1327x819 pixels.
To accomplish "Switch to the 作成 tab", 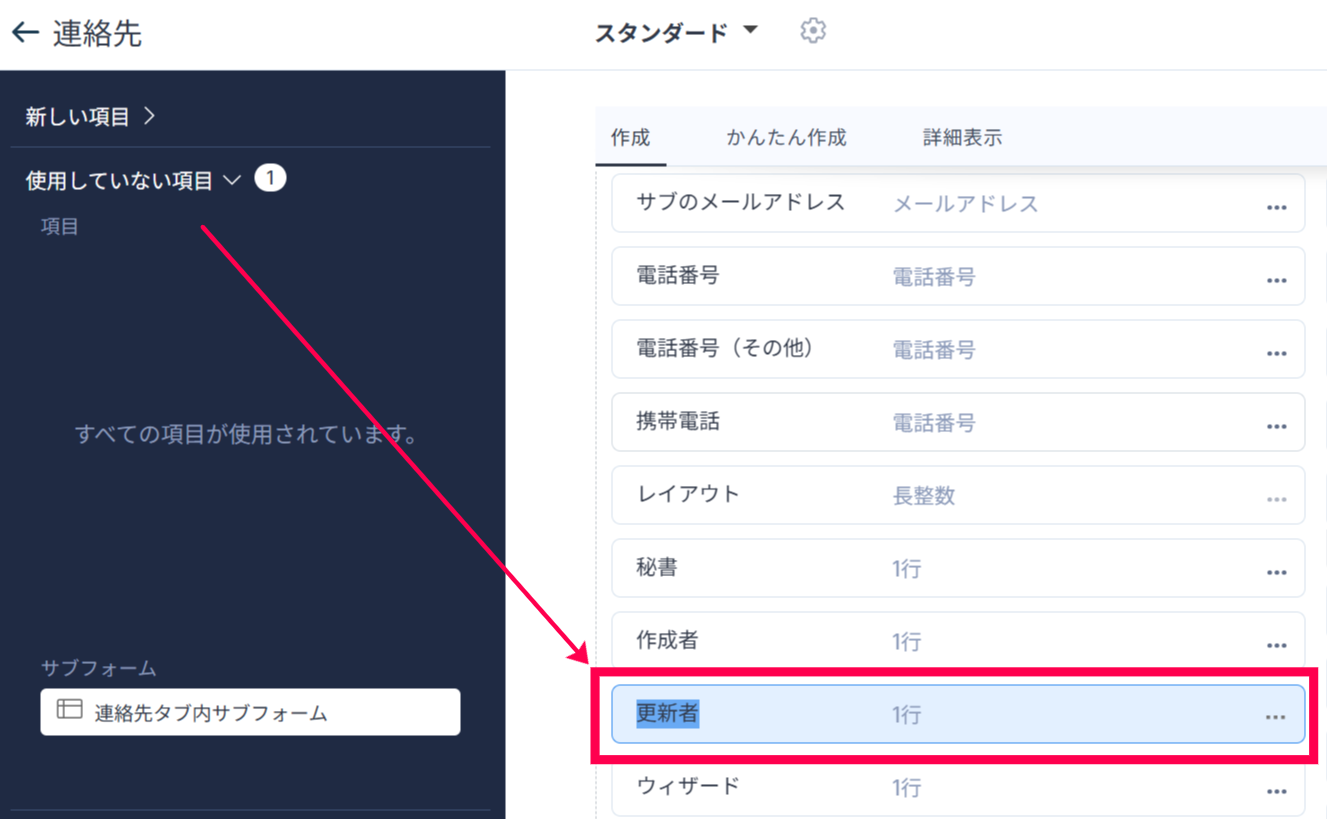I will coord(630,138).
